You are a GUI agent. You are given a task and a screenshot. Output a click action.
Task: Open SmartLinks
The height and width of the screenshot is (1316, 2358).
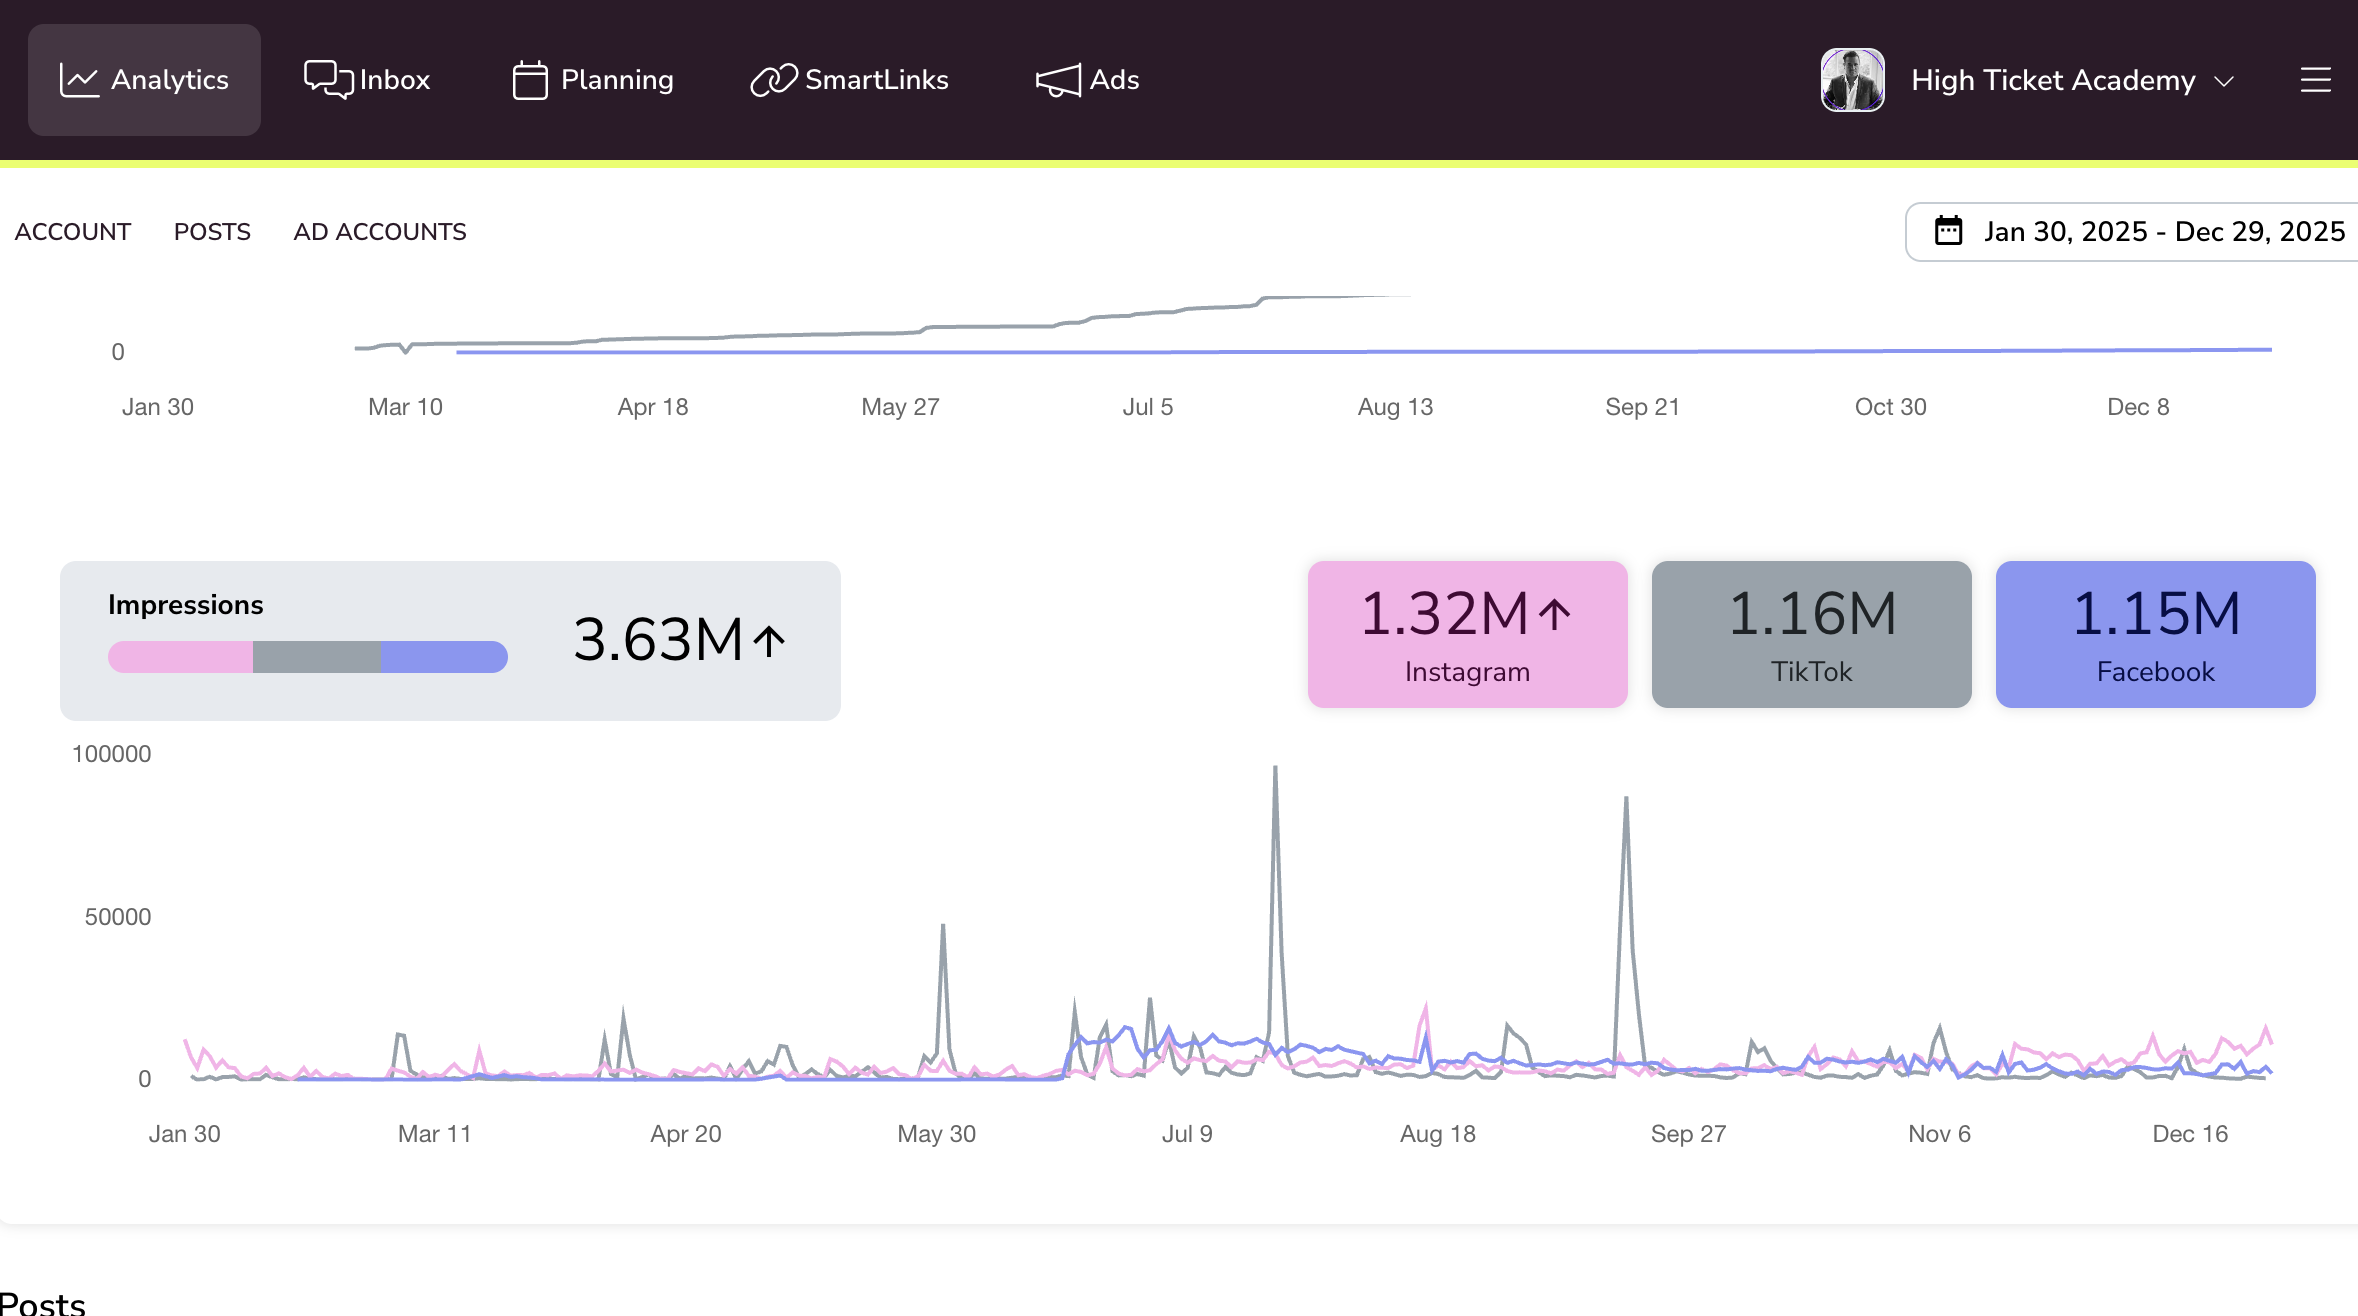click(x=850, y=80)
